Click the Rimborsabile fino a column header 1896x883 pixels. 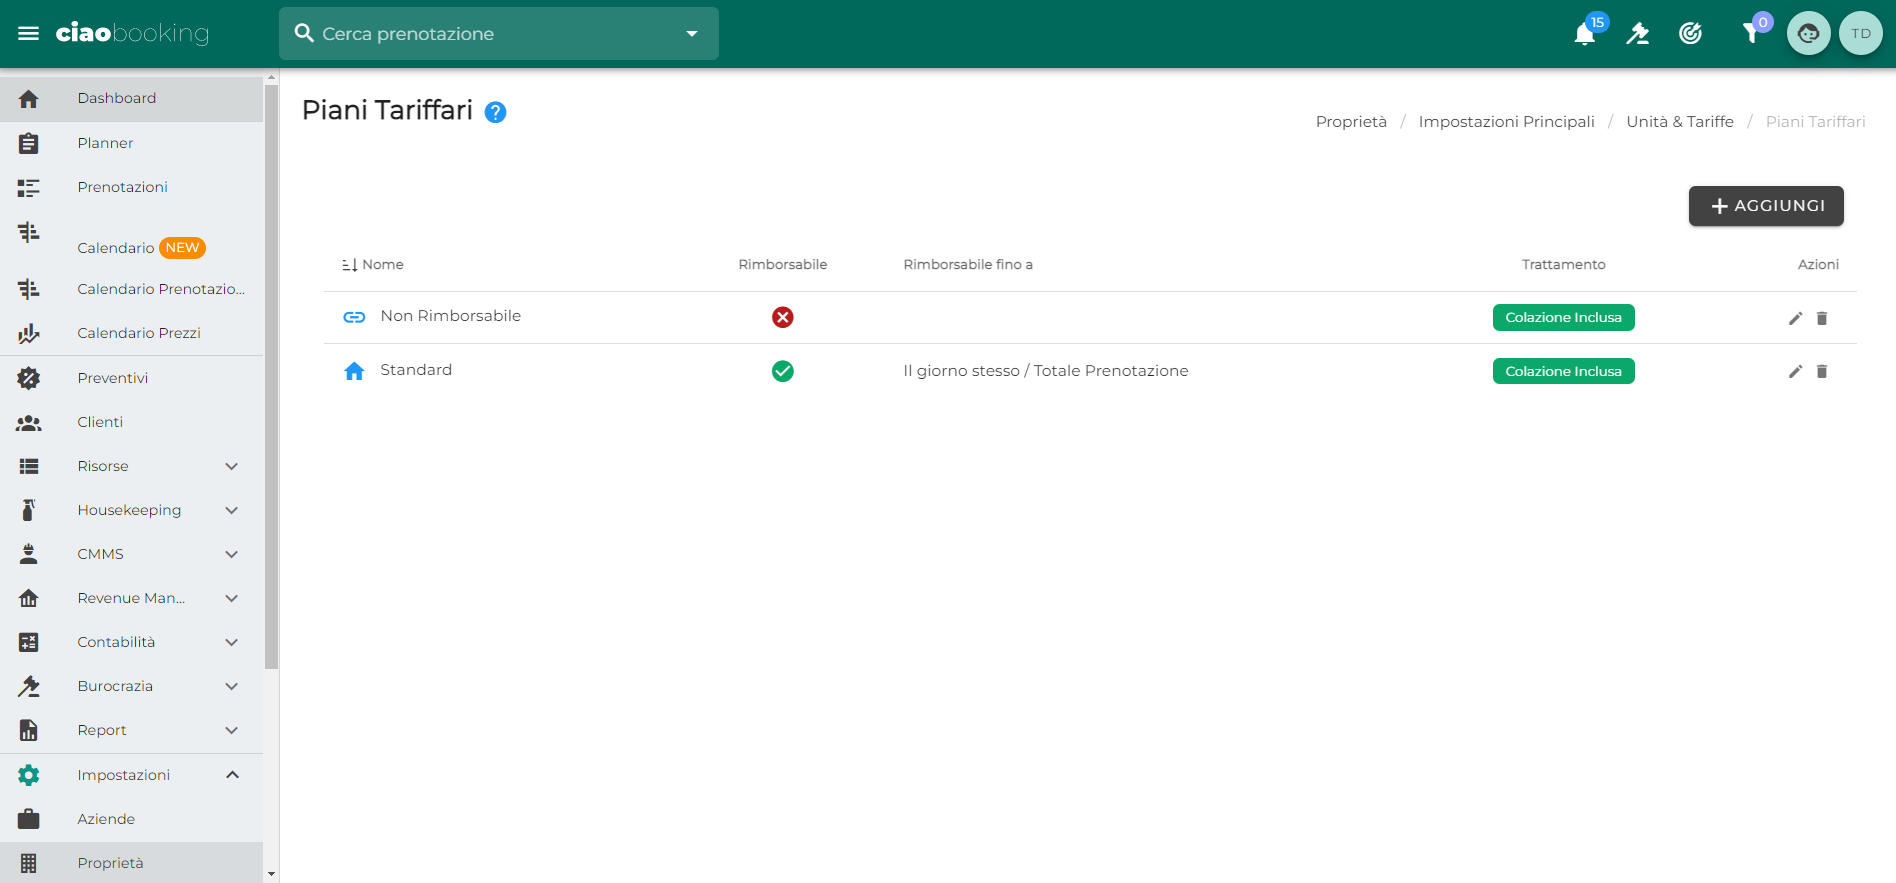tap(967, 265)
